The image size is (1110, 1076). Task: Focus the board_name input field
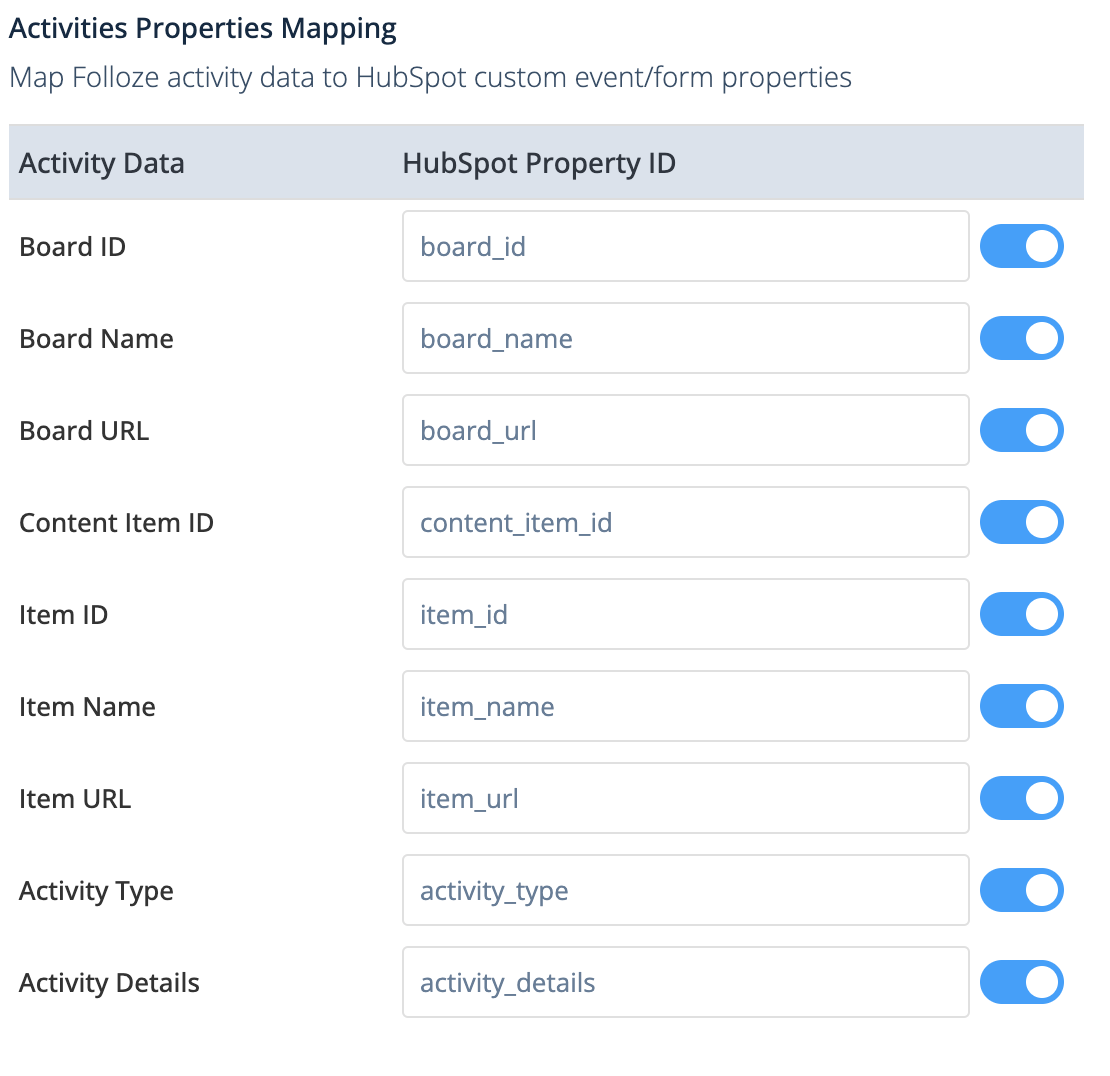[685, 338]
